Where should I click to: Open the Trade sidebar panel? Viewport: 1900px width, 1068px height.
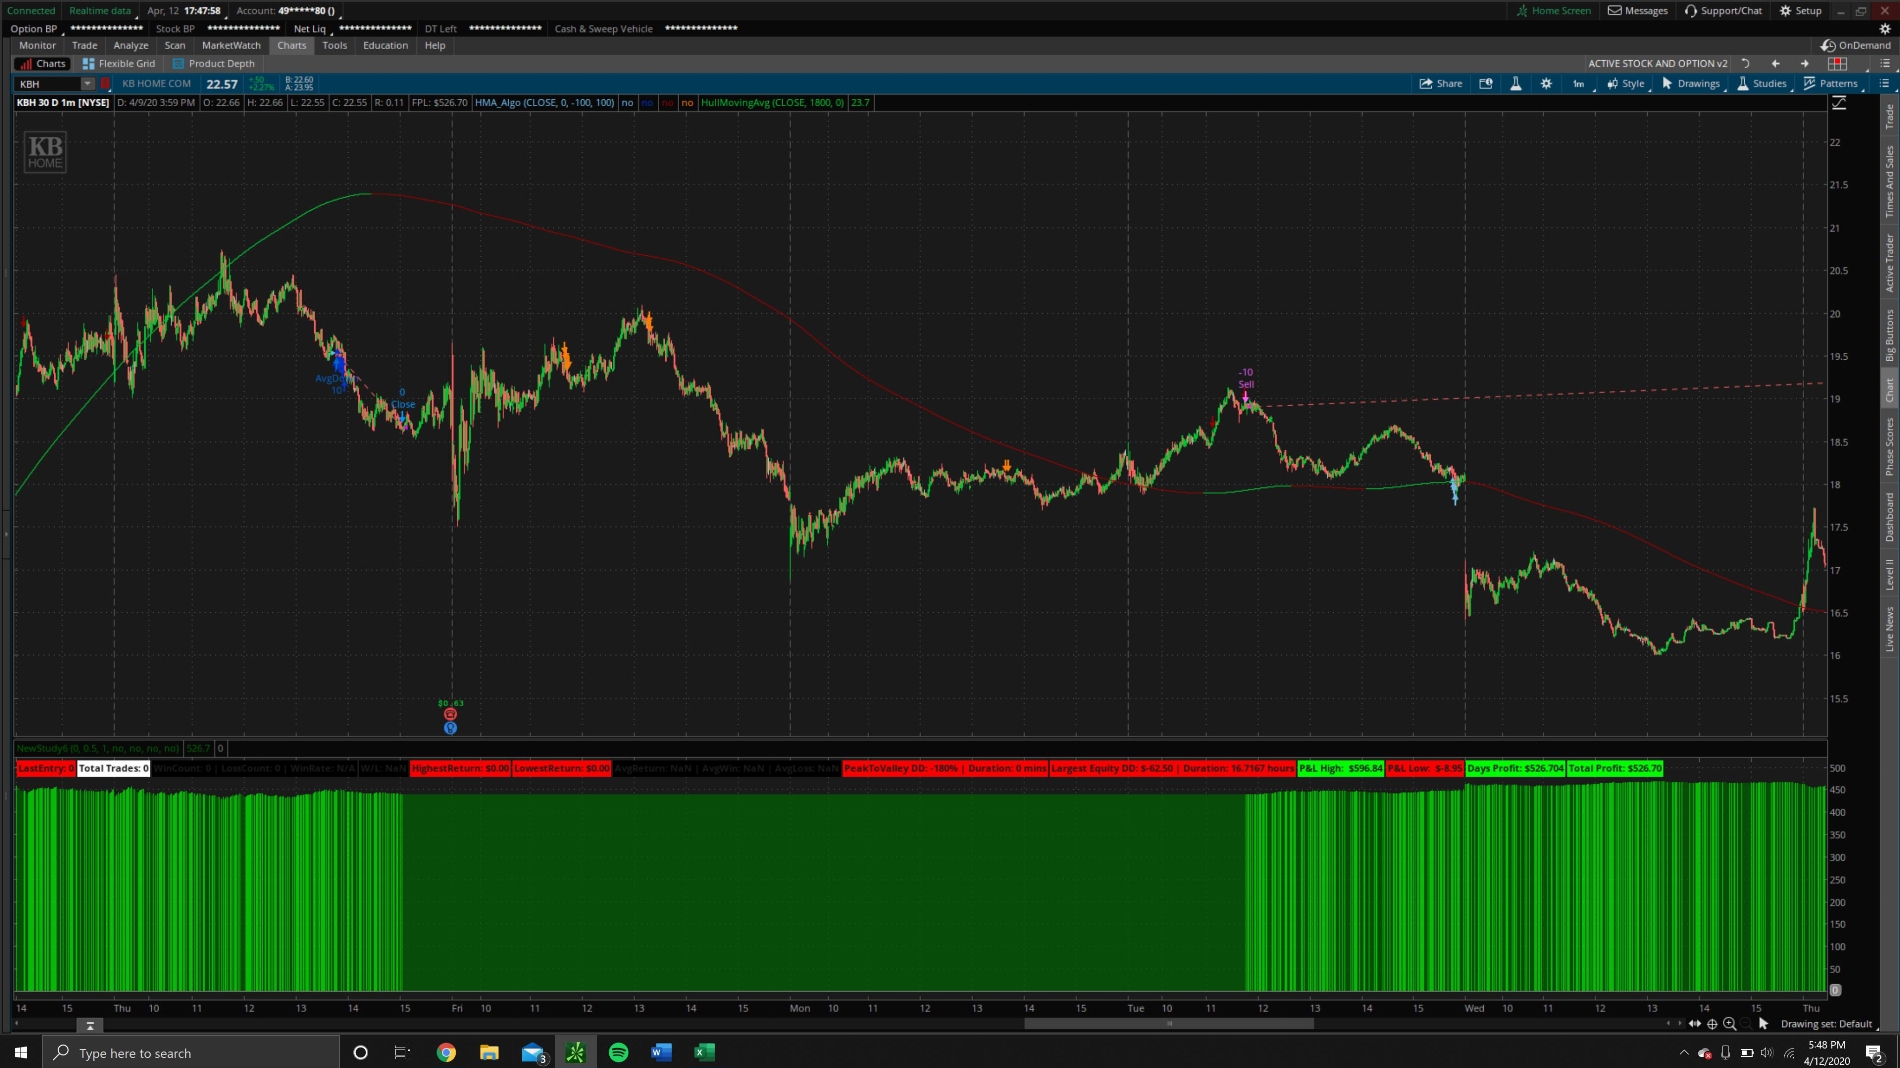tap(1889, 117)
